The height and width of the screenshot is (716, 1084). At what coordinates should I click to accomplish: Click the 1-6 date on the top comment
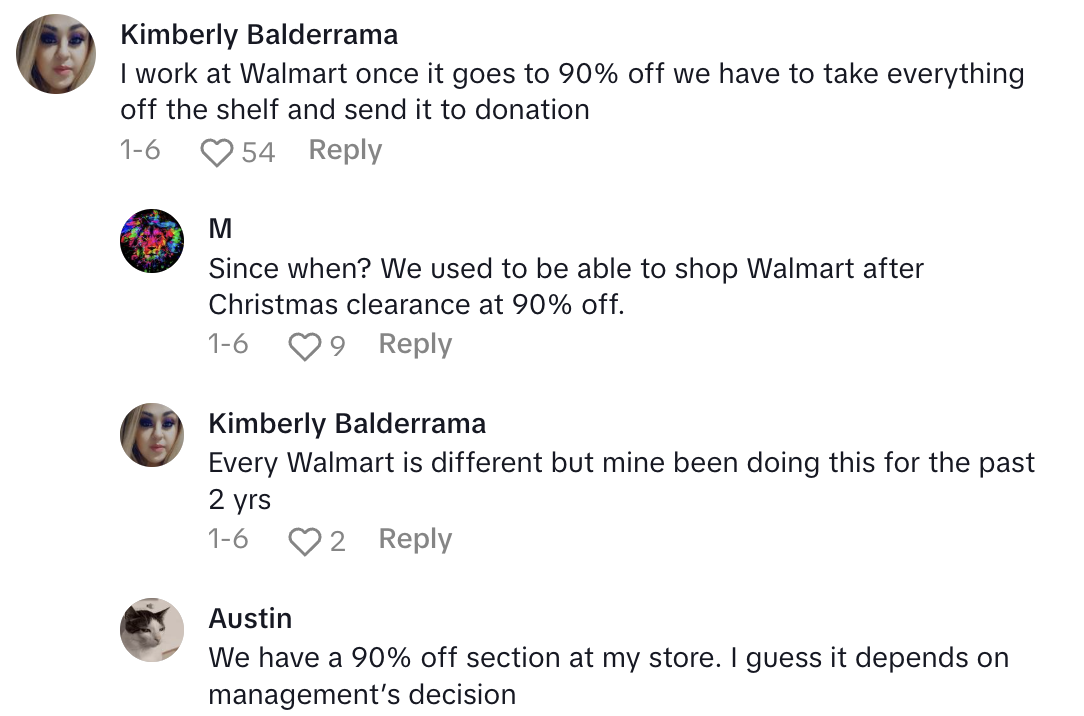[140, 150]
